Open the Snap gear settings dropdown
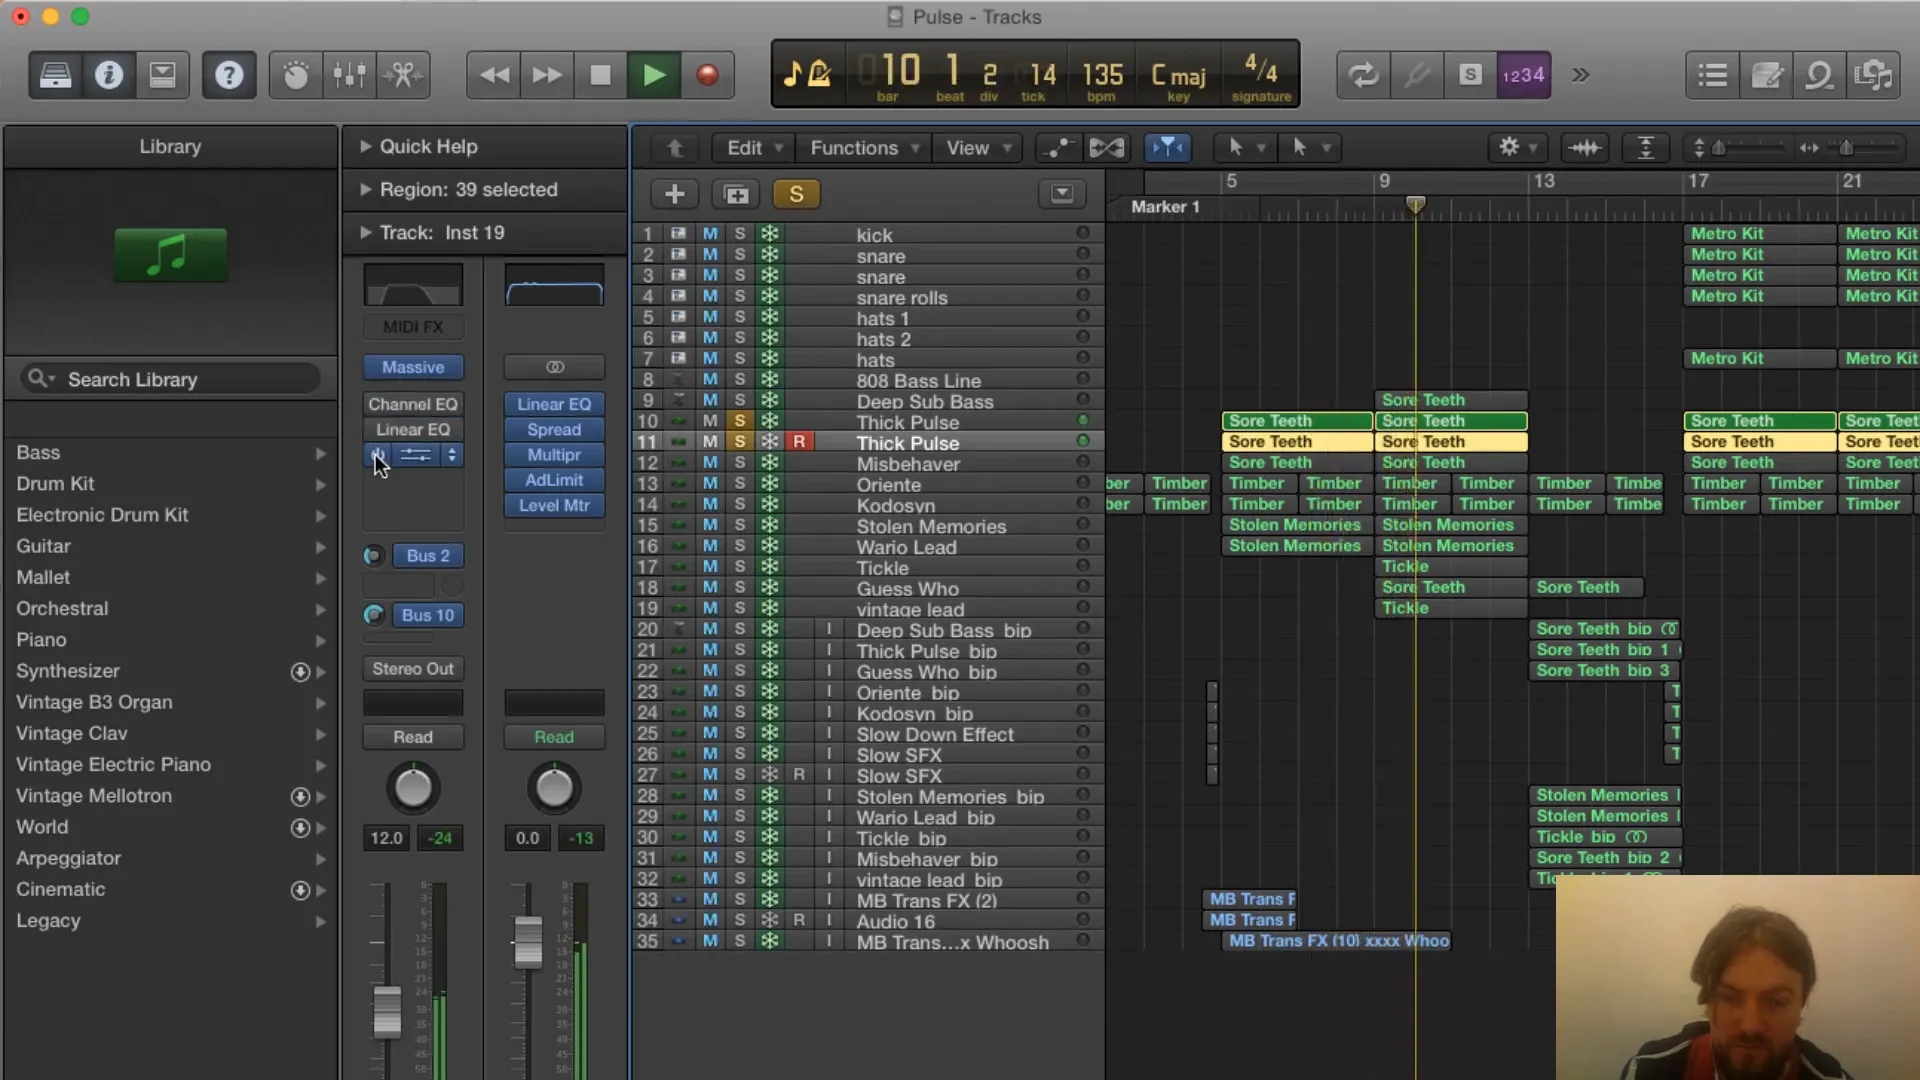 (x=1517, y=148)
